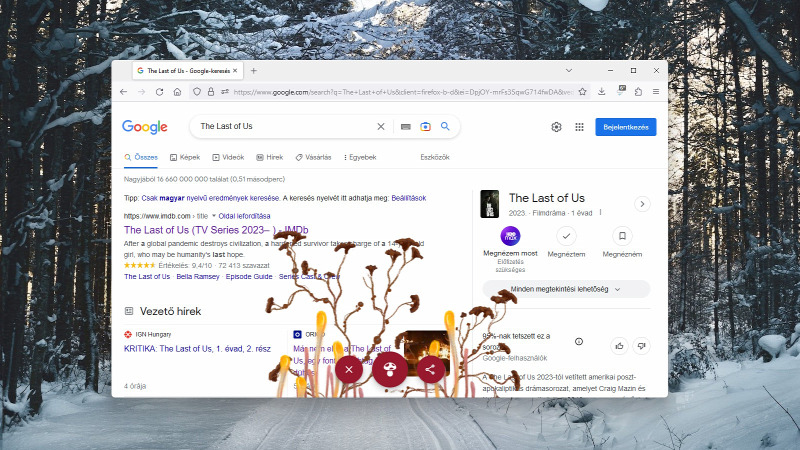Search by image with the camera icon
Screen dimensions: 800x450
point(426,127)
